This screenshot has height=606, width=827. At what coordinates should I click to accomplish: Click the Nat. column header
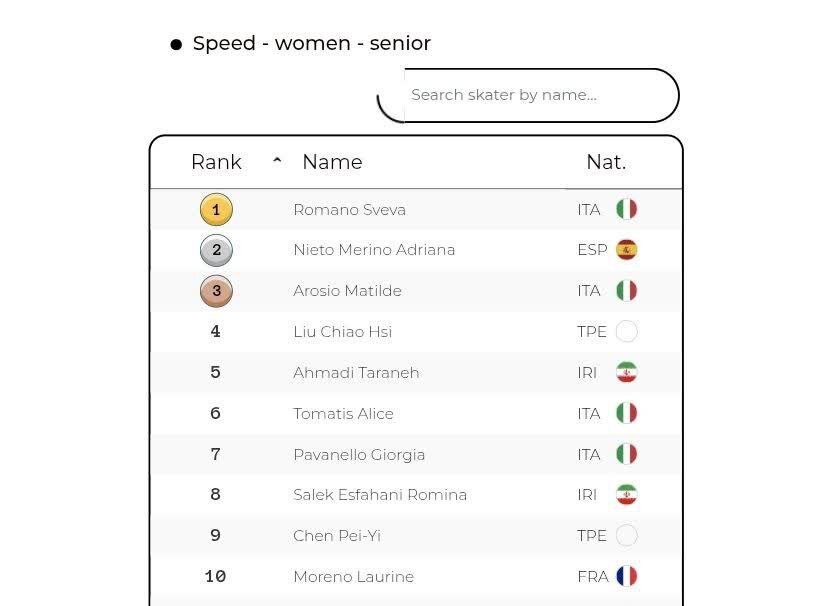coord(606,162)
